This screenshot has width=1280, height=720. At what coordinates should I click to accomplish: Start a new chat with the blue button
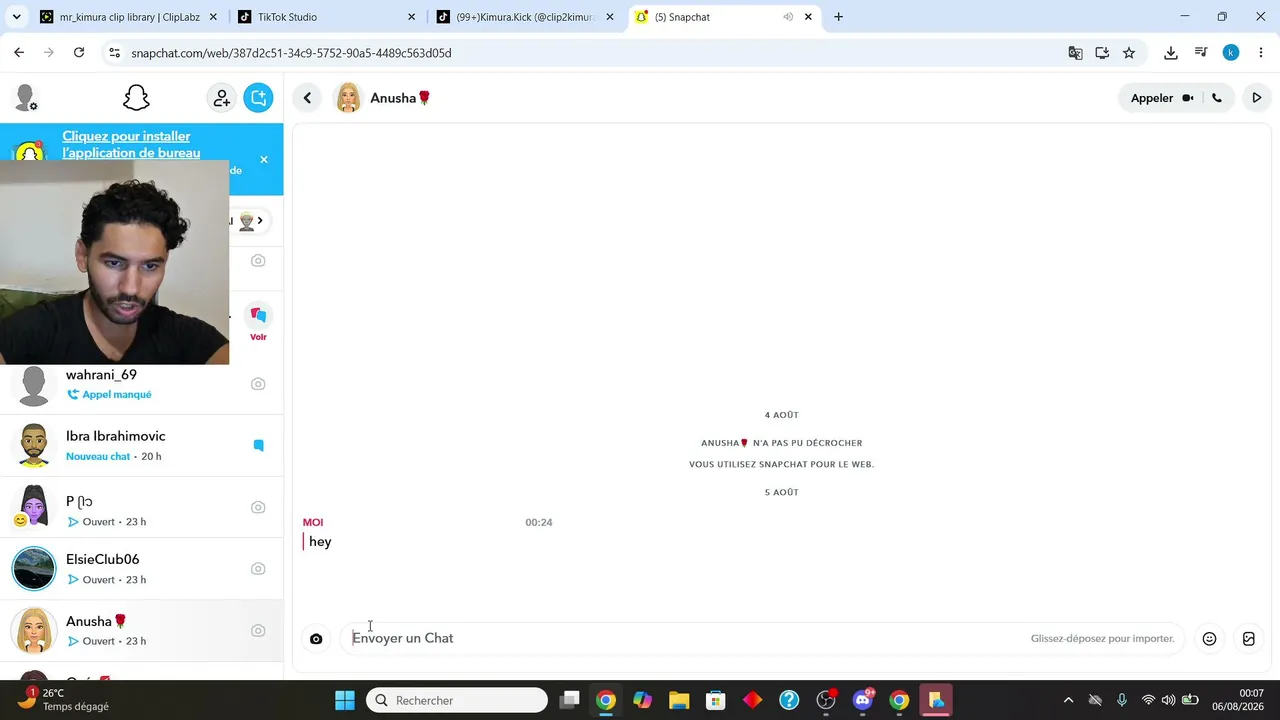coord(258,98)
